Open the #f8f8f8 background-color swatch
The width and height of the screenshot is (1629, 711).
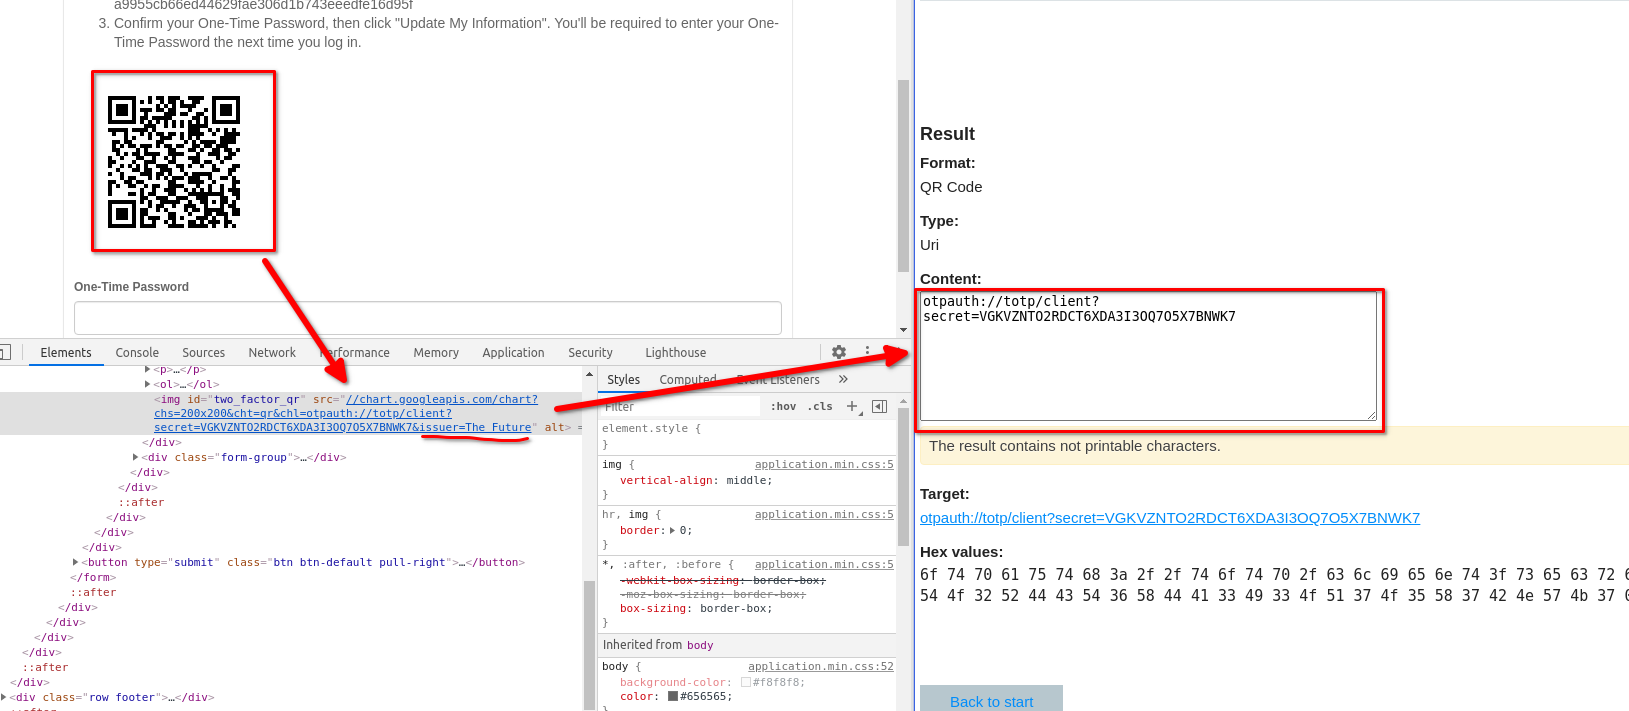point(745,682)
